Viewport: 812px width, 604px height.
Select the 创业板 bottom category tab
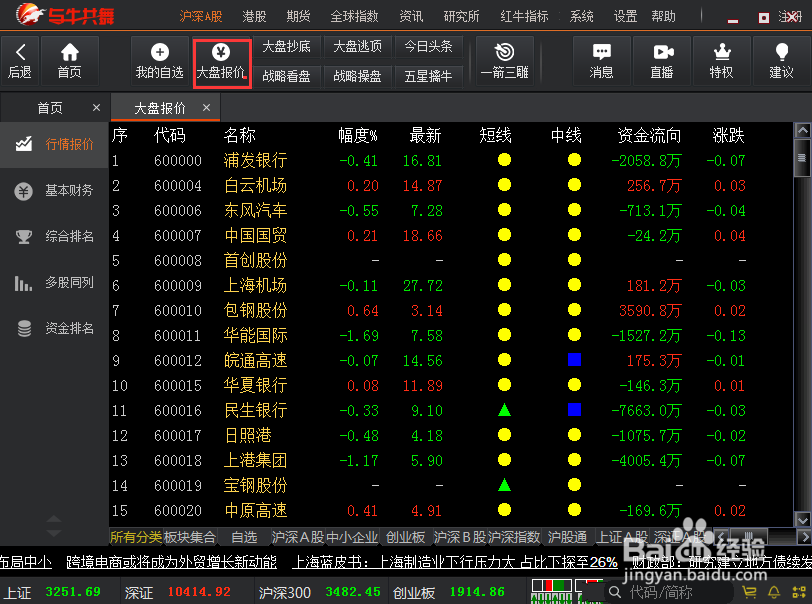click(x=405, y=537)
